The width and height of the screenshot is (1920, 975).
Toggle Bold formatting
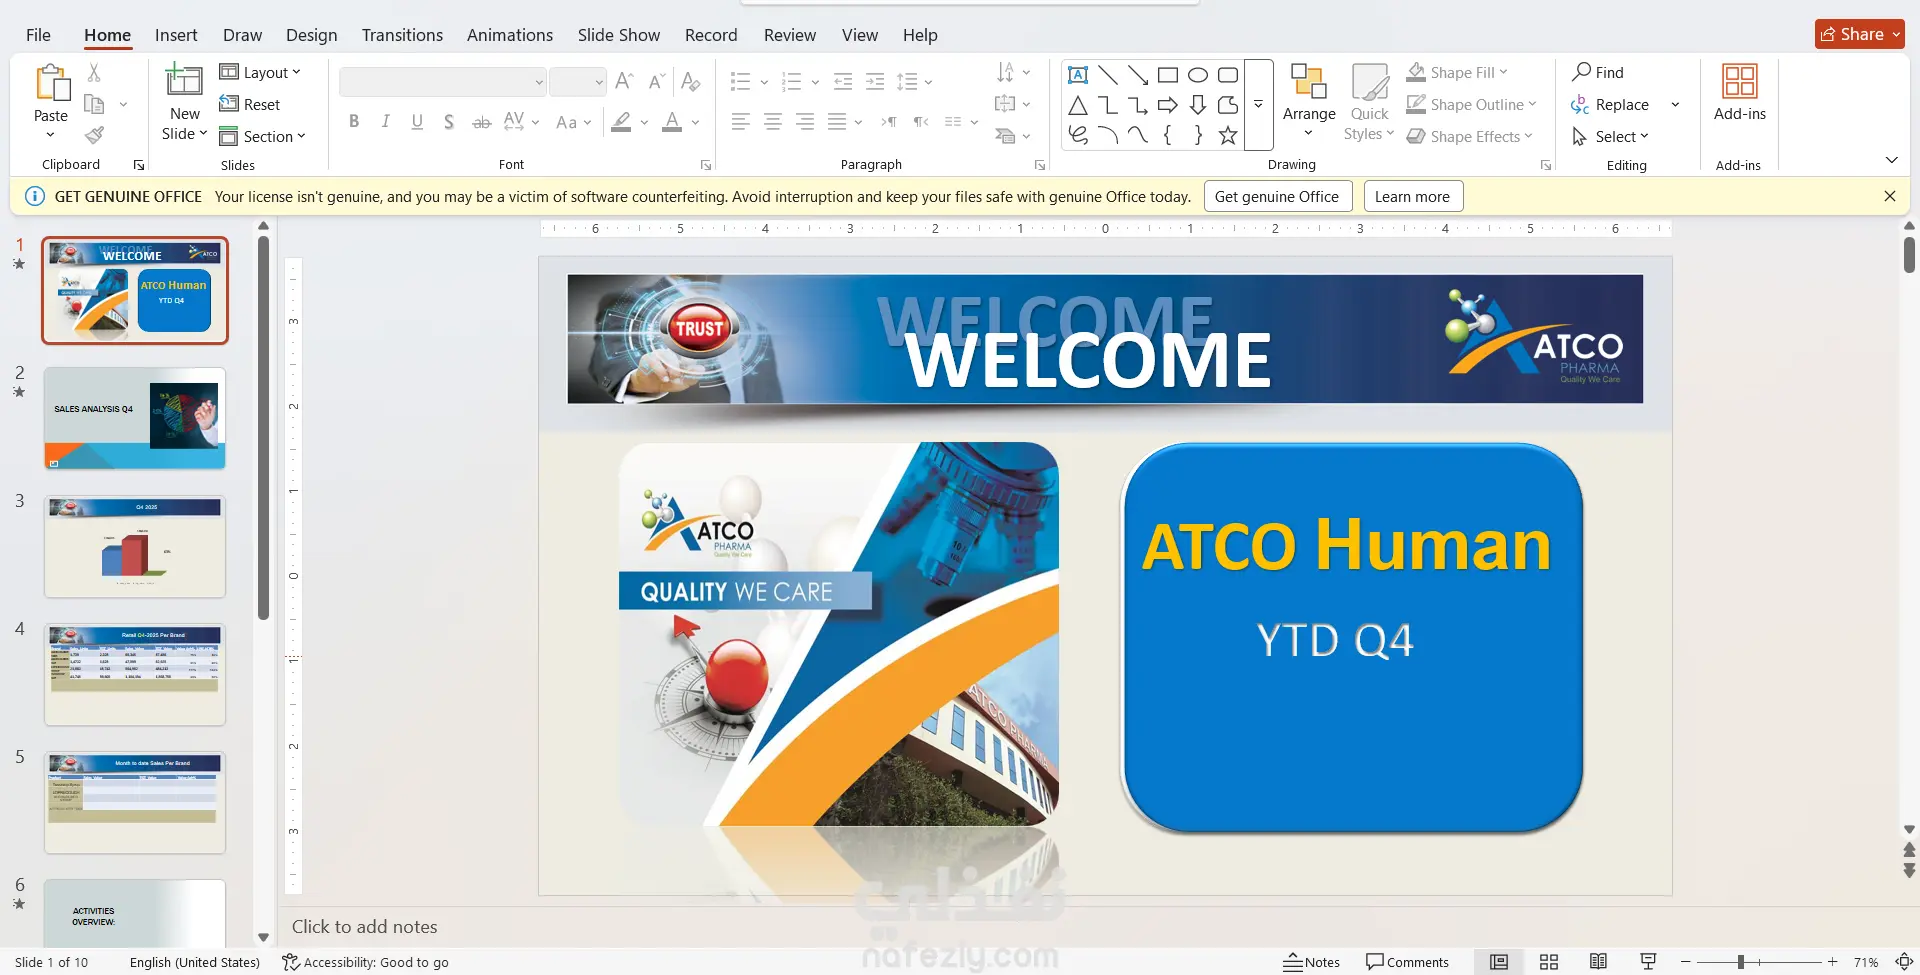(354, 122)
